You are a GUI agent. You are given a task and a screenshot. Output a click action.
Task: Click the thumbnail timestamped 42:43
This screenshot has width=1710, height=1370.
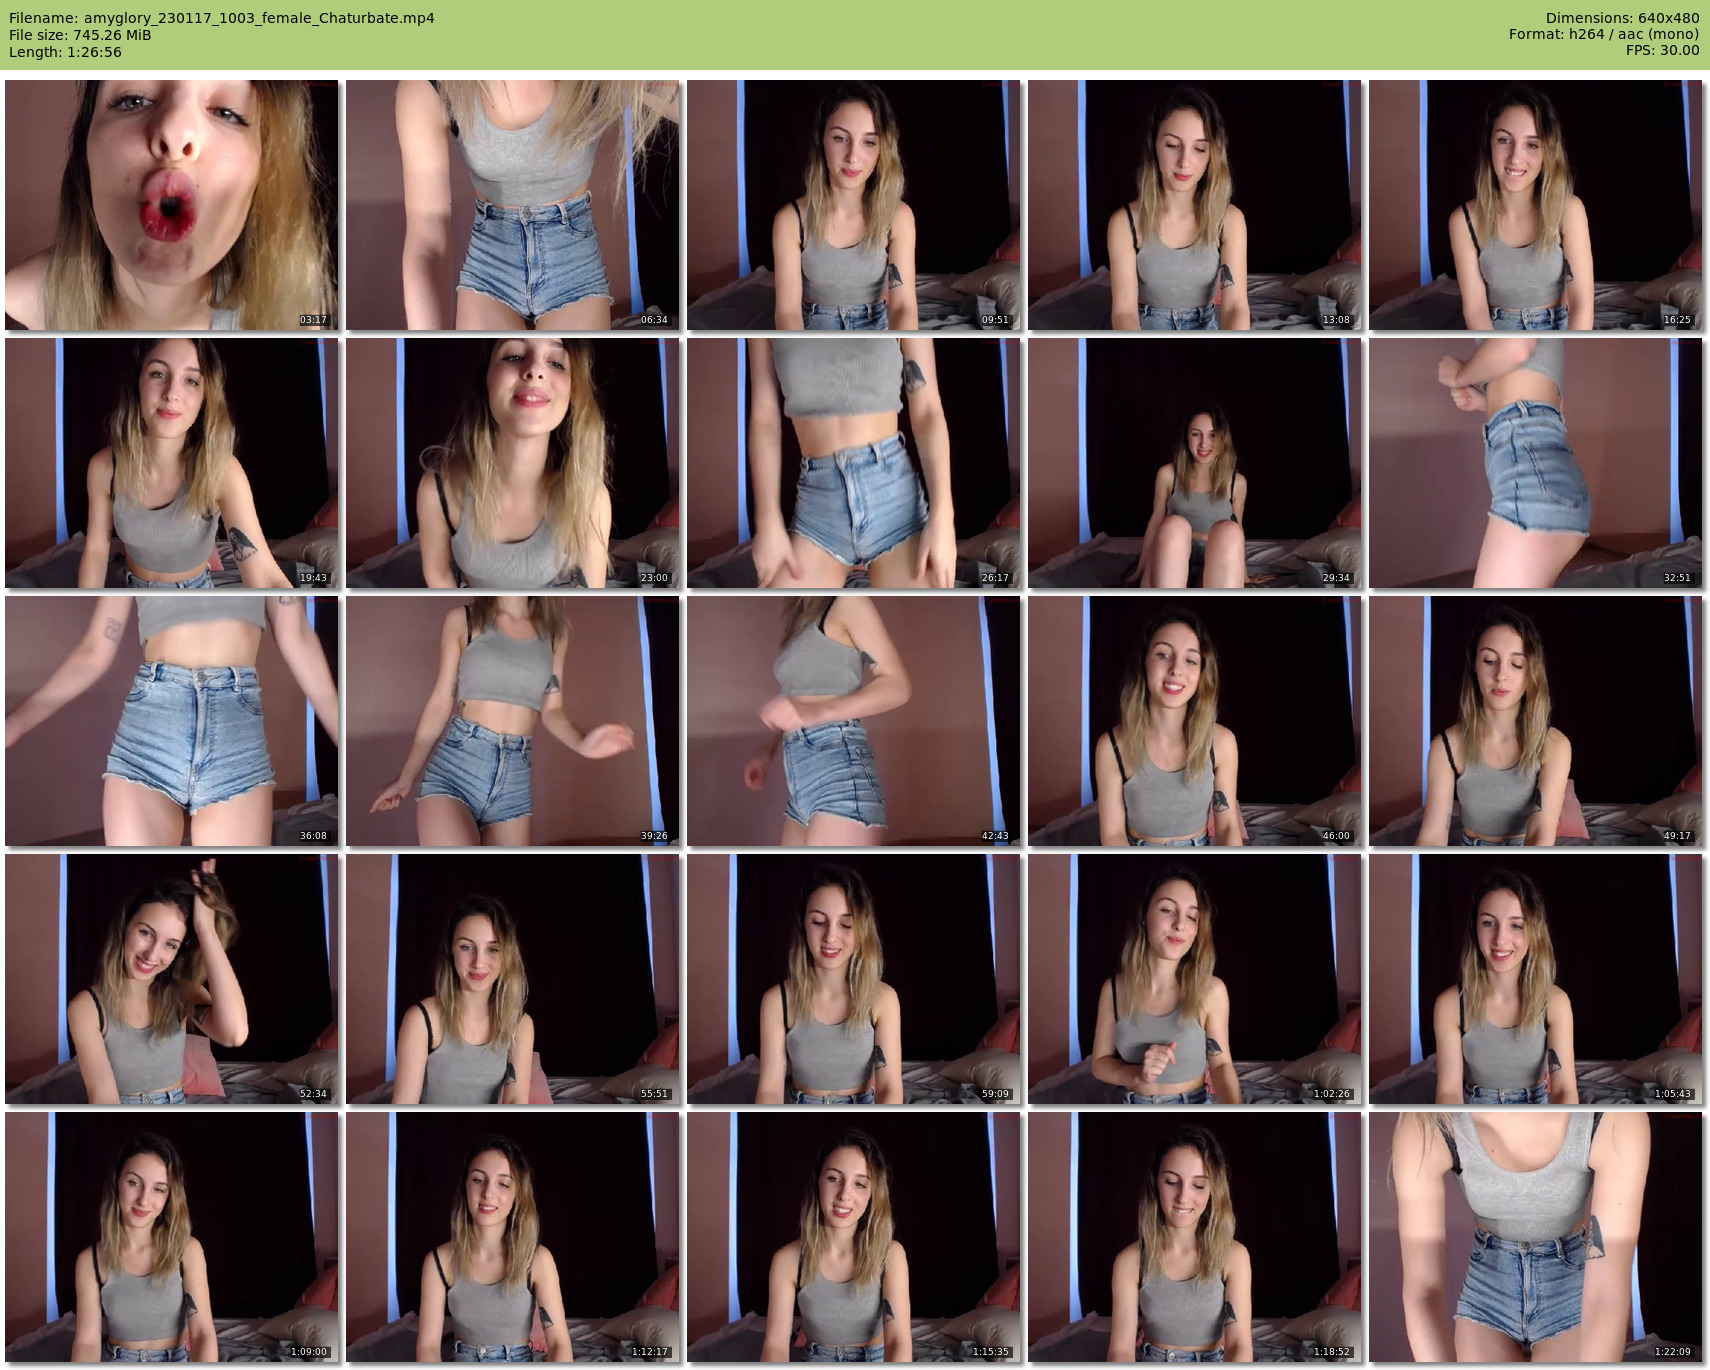853,721
